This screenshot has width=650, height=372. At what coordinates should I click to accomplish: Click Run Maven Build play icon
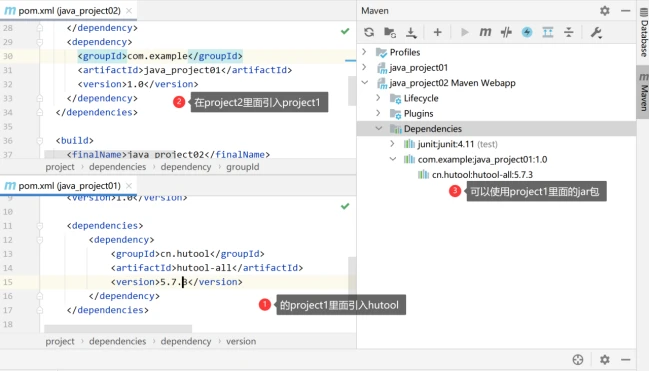coord(464,32)
